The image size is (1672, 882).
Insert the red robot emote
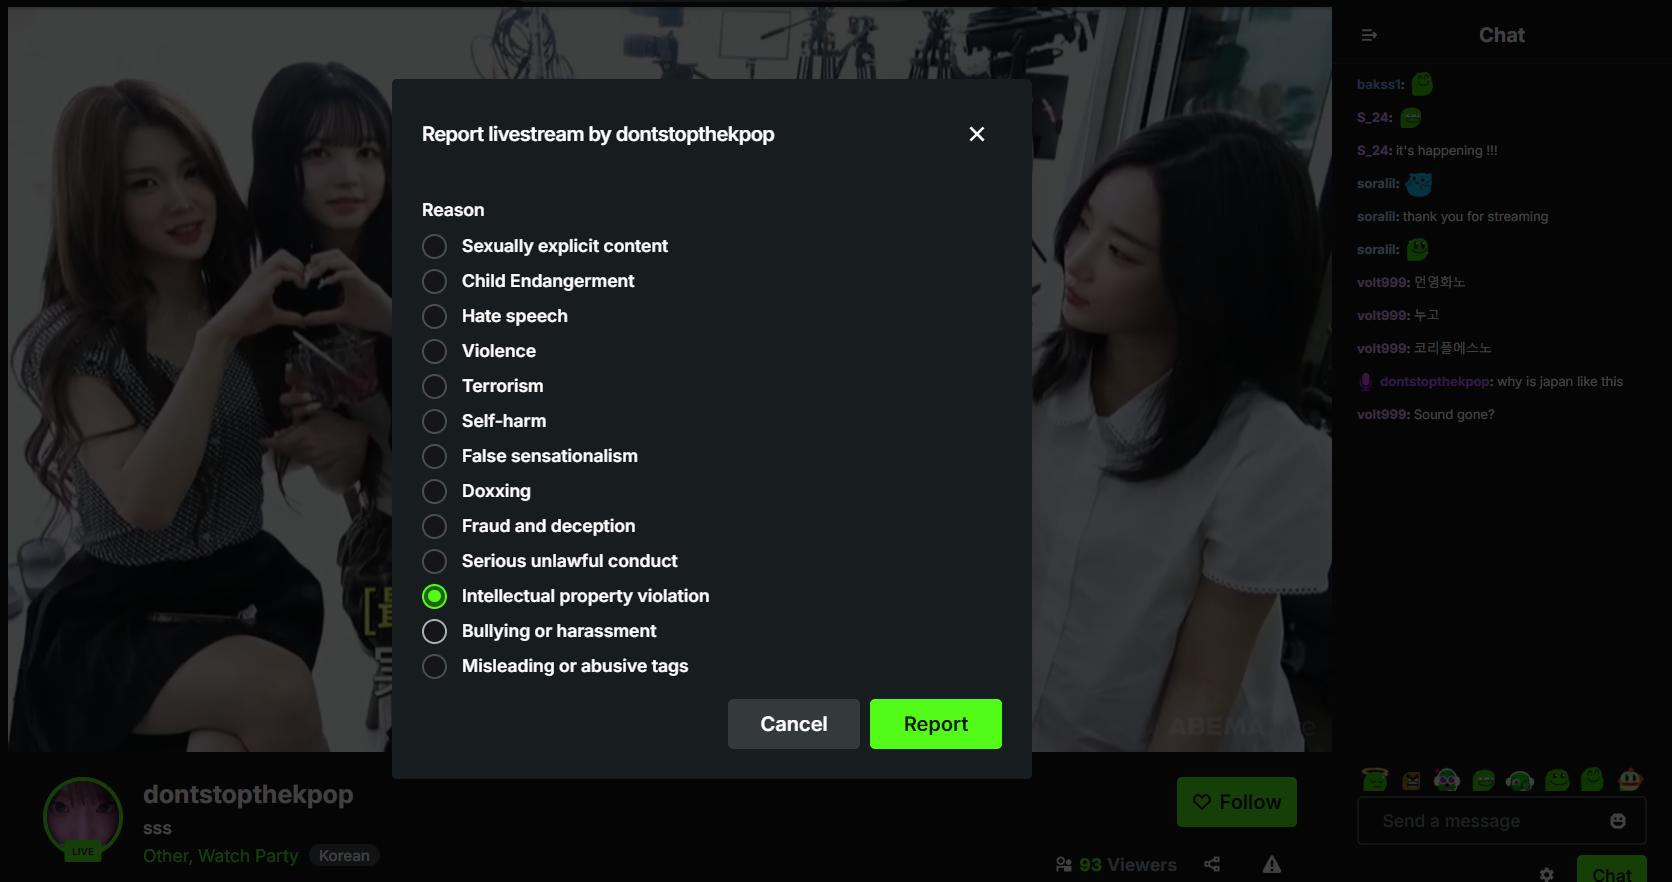[x=1630, y=779]
